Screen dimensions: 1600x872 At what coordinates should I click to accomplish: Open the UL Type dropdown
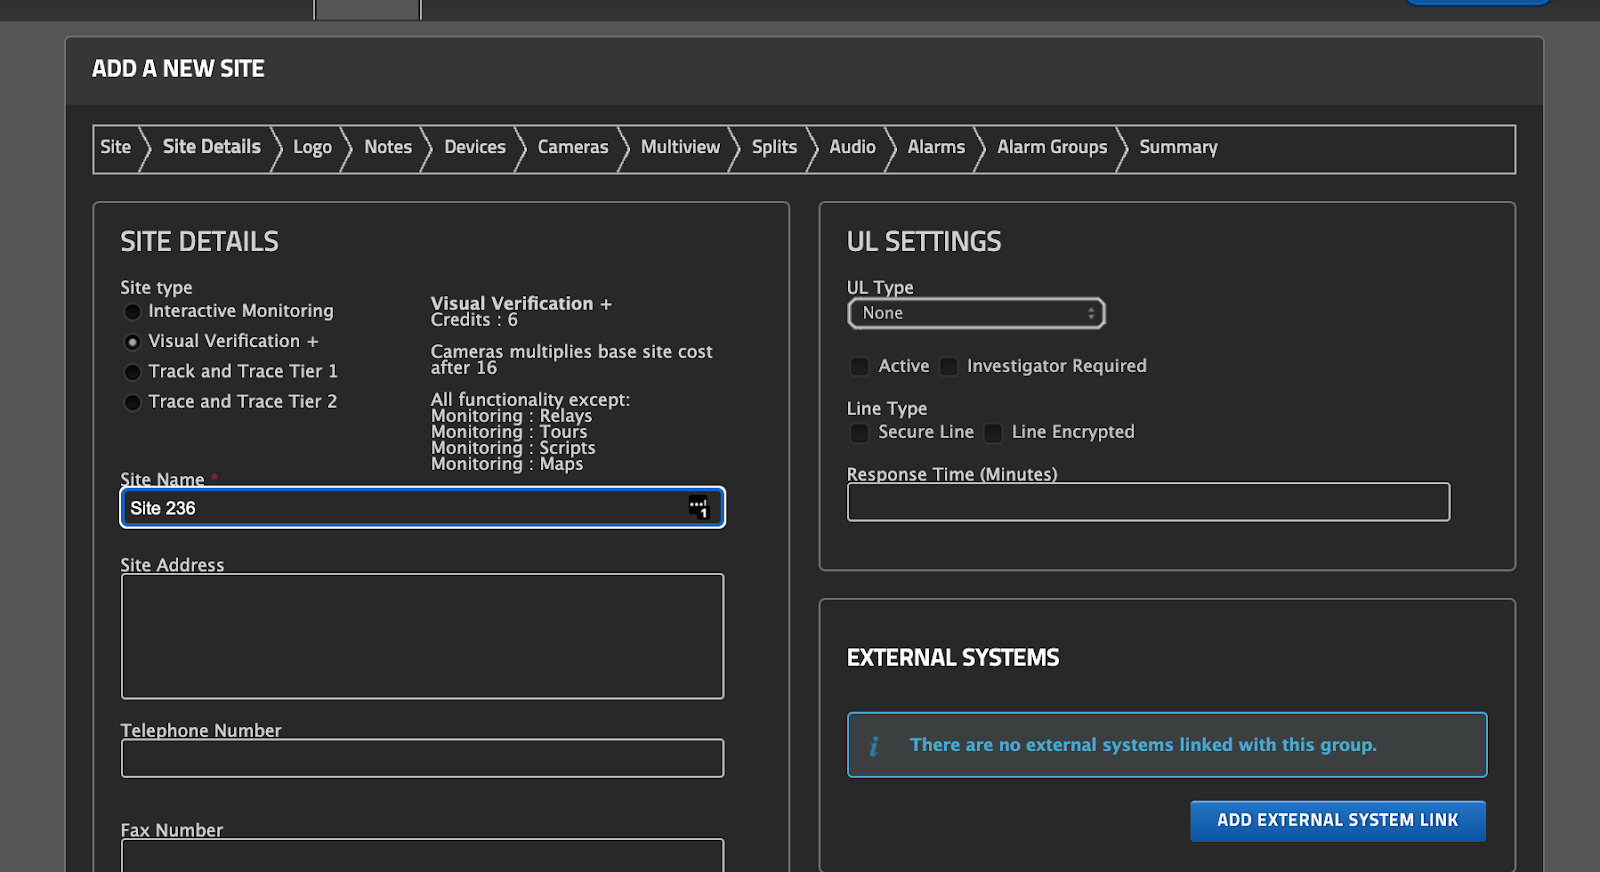[x=976, y=313]
